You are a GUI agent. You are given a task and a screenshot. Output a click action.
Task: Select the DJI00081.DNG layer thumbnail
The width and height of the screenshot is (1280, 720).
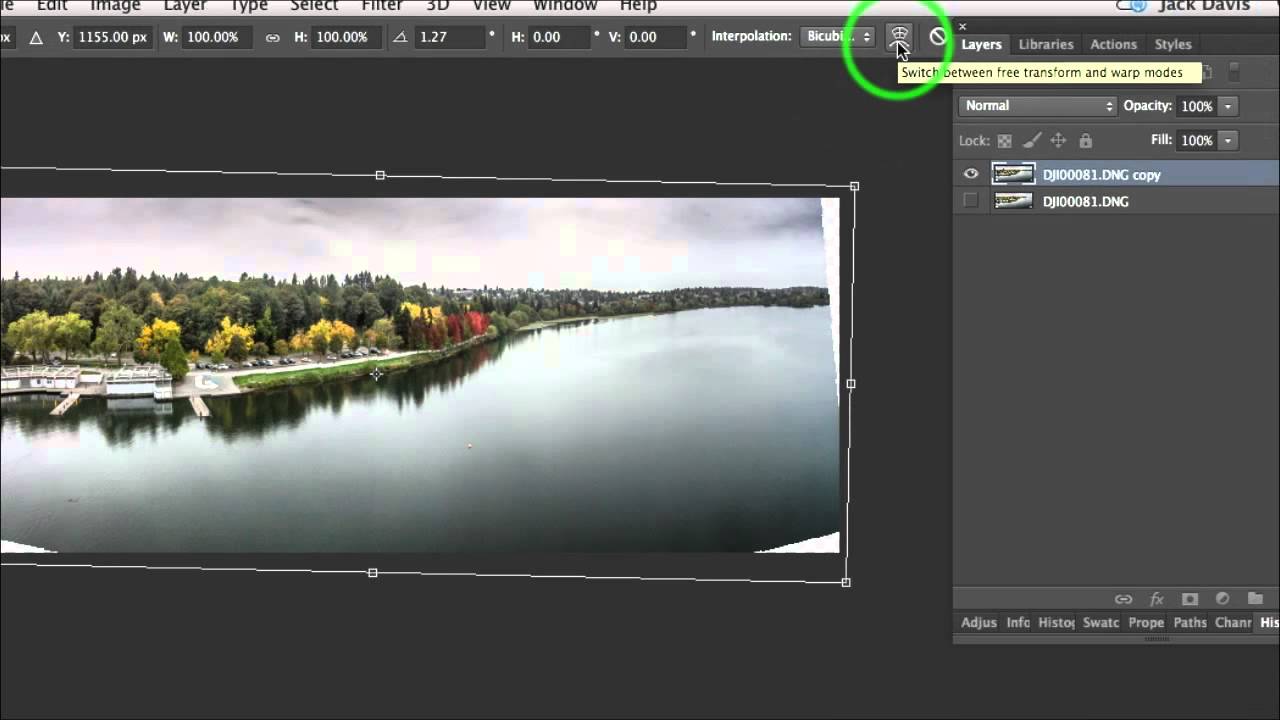1012,201
